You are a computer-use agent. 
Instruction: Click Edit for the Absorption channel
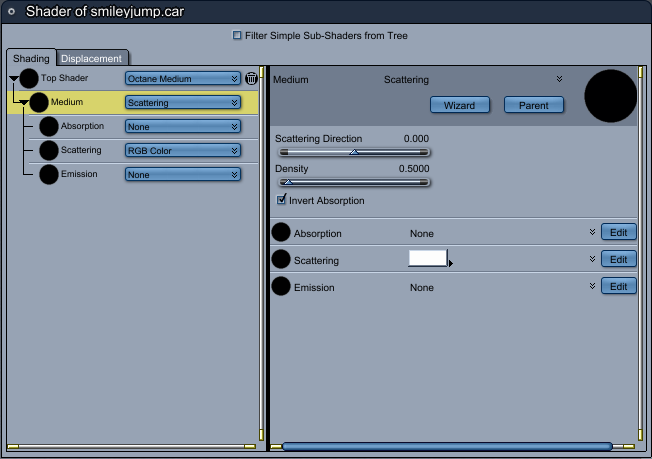(618, 232)
